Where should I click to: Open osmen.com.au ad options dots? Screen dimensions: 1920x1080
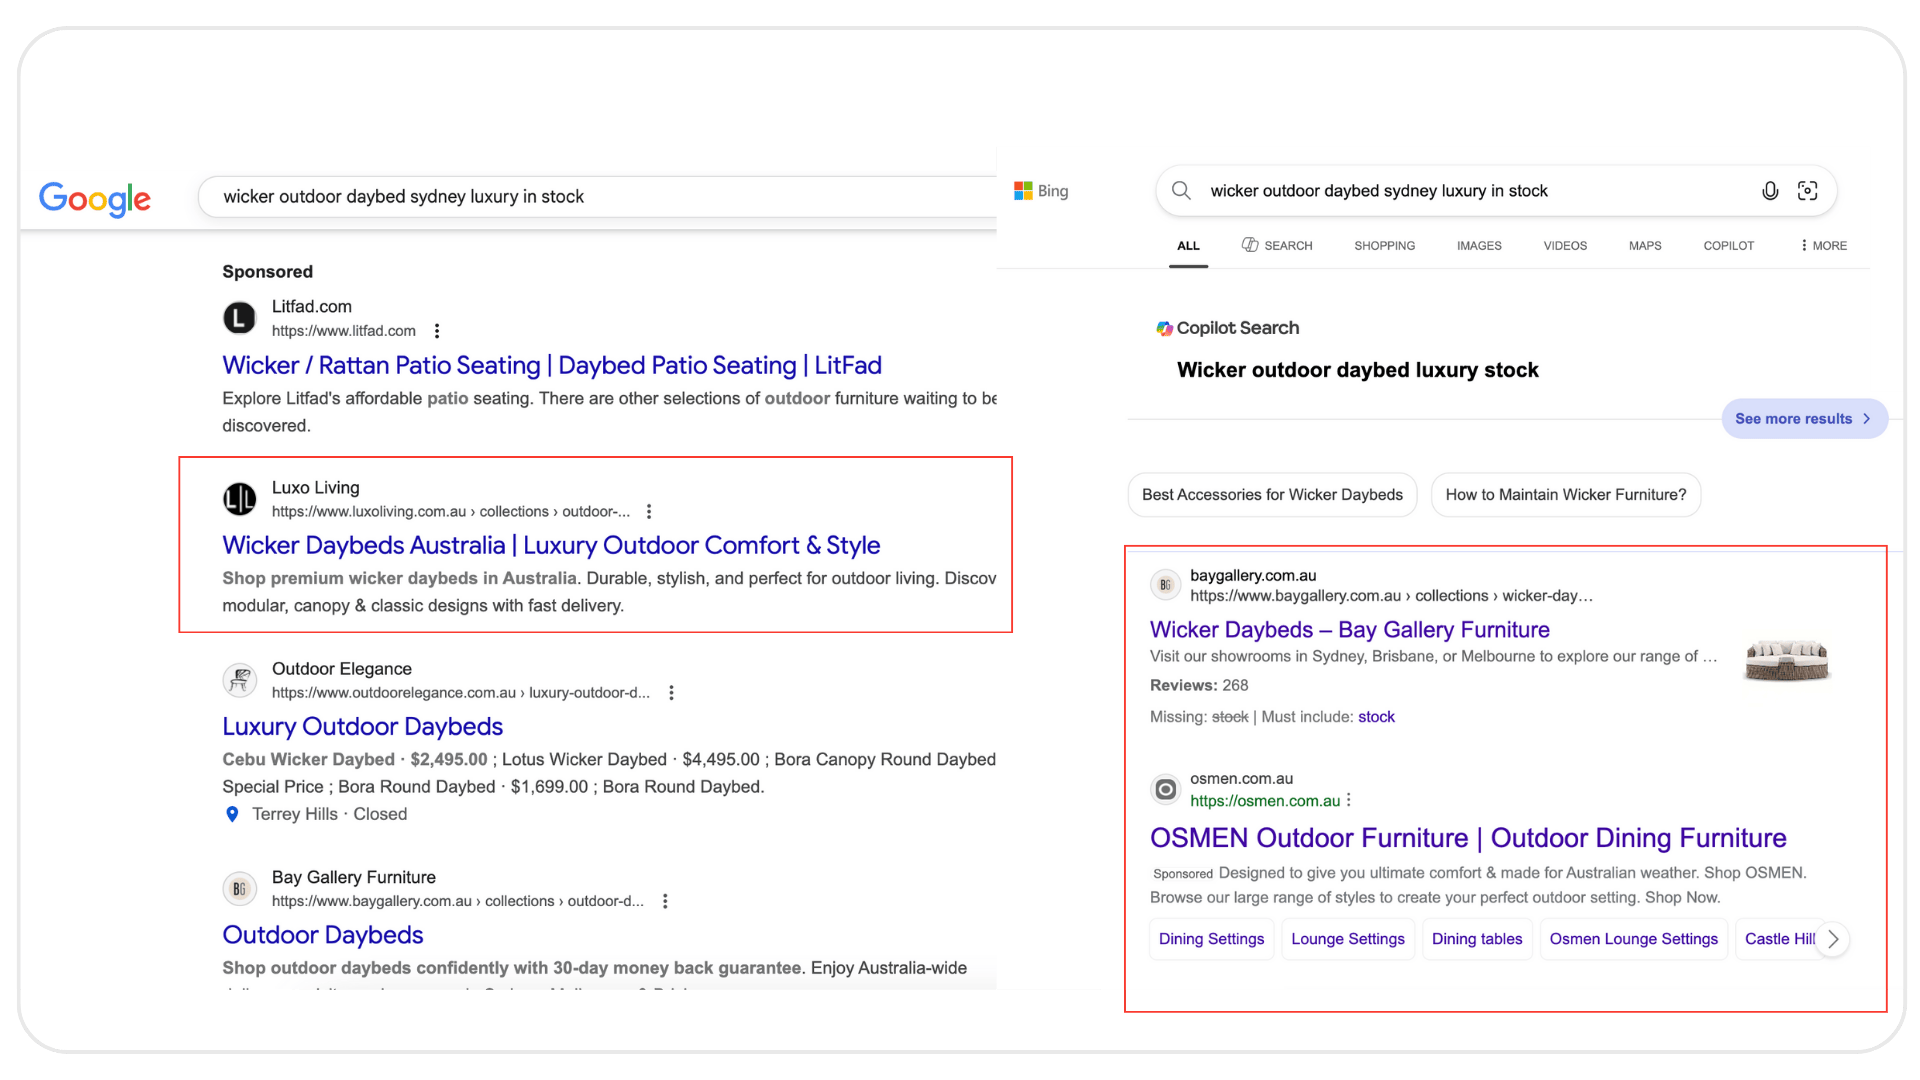point(1349,801)
